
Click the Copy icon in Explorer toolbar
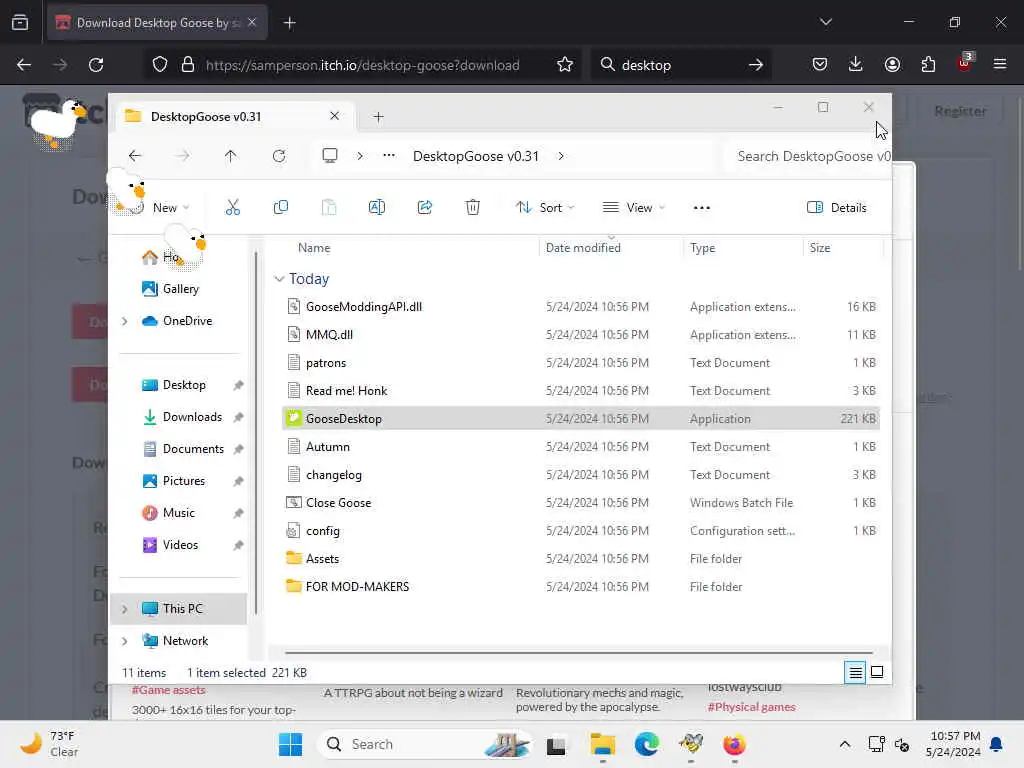[281, 208]
